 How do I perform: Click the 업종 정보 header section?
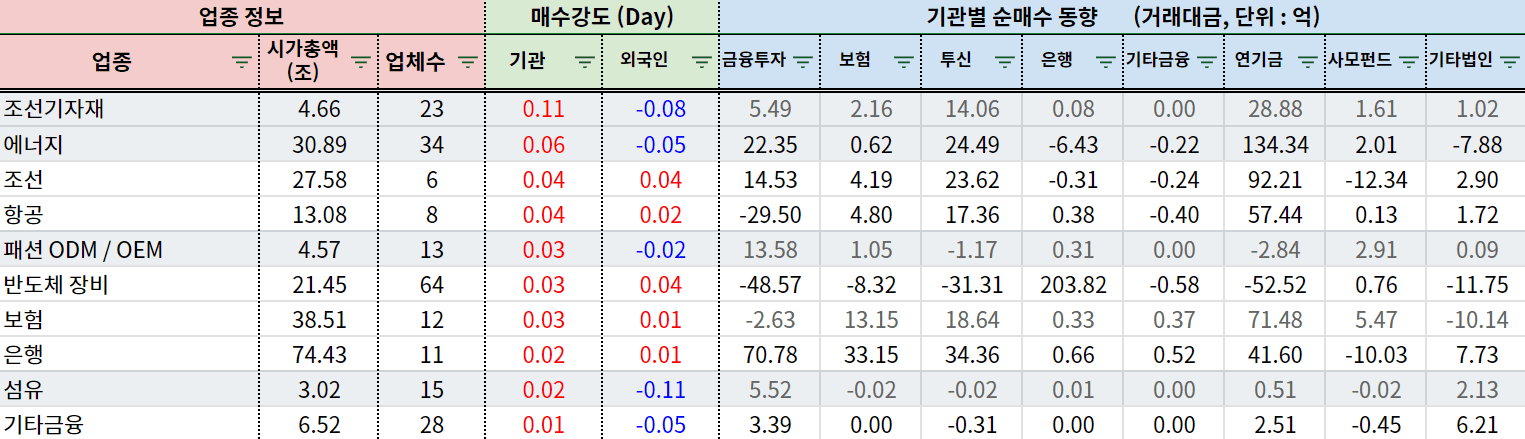point(241,17)
